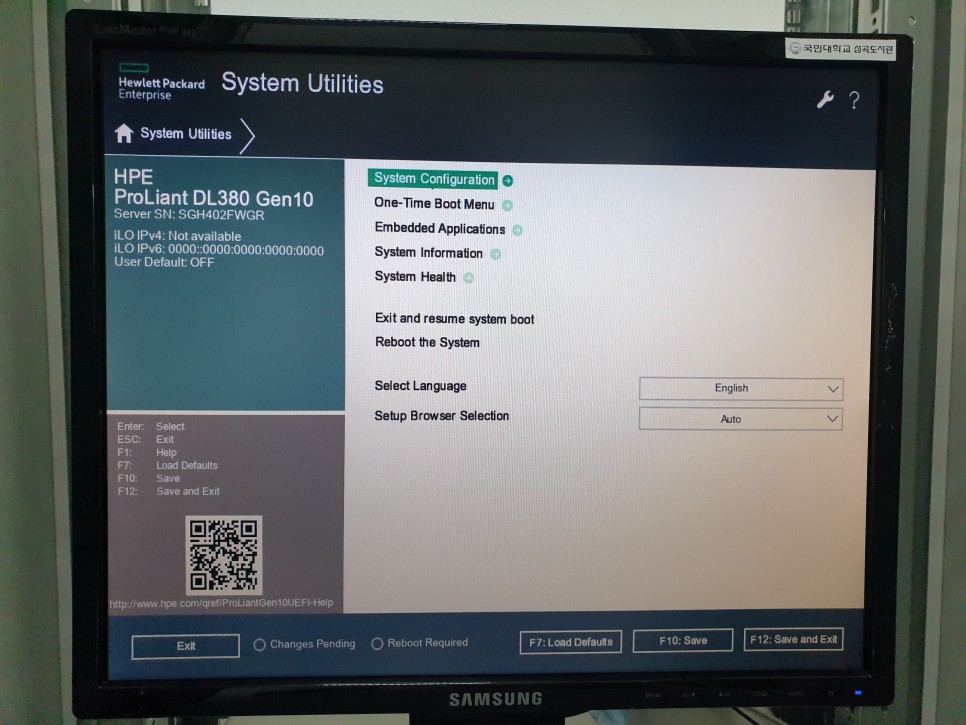Click the System Utilities page title

coord(302,83)
